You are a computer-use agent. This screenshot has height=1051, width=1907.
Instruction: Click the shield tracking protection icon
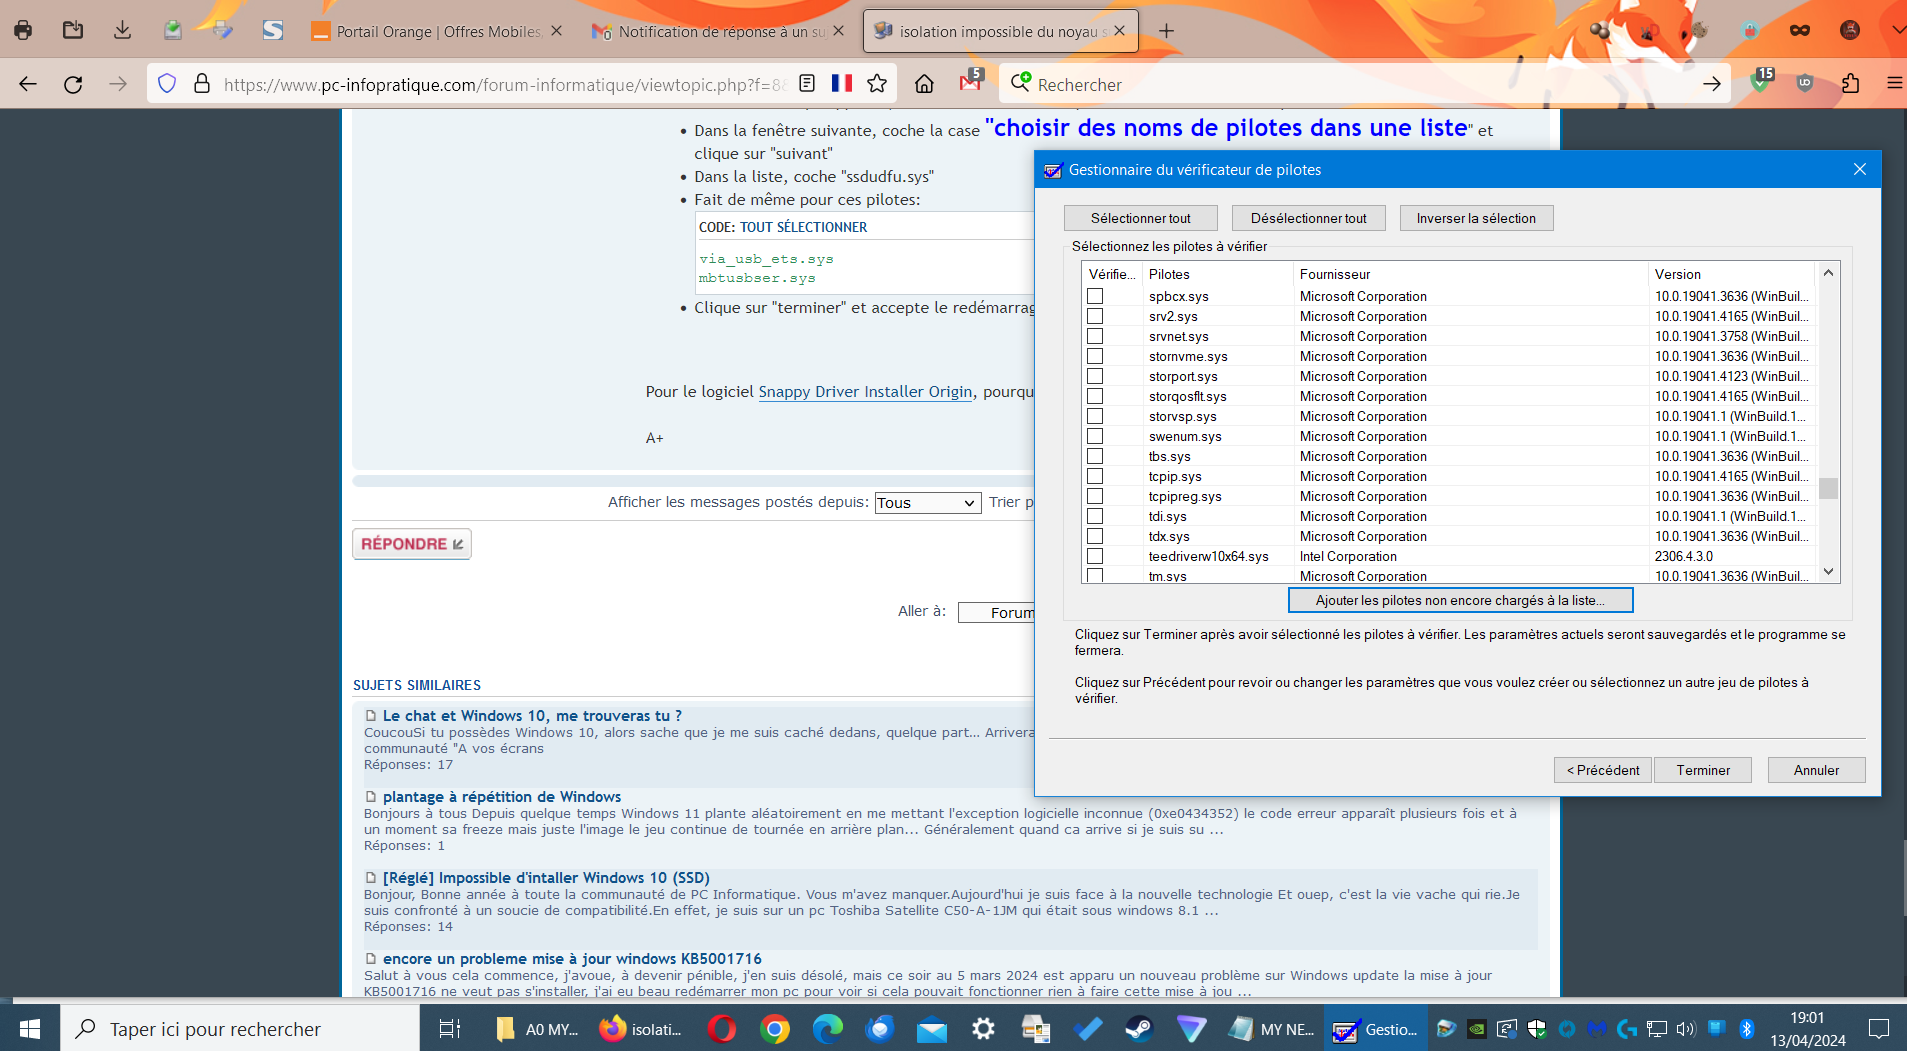pyautogui.click(x=167, y=84)
